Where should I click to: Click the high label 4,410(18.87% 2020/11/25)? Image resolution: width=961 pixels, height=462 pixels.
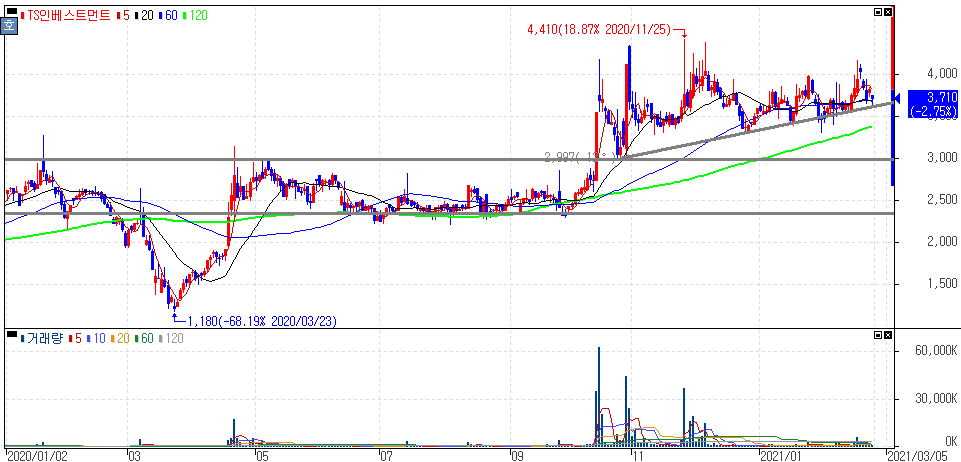click(x=599, y=29)
